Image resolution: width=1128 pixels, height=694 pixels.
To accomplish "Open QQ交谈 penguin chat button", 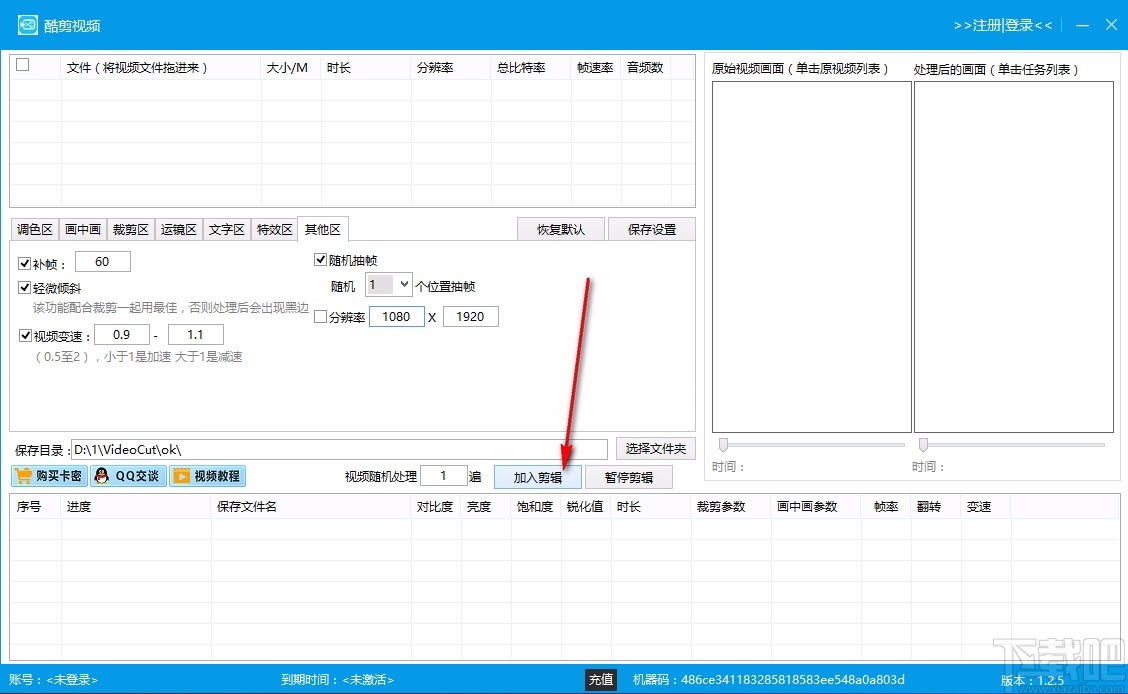I will pos(128,476).
